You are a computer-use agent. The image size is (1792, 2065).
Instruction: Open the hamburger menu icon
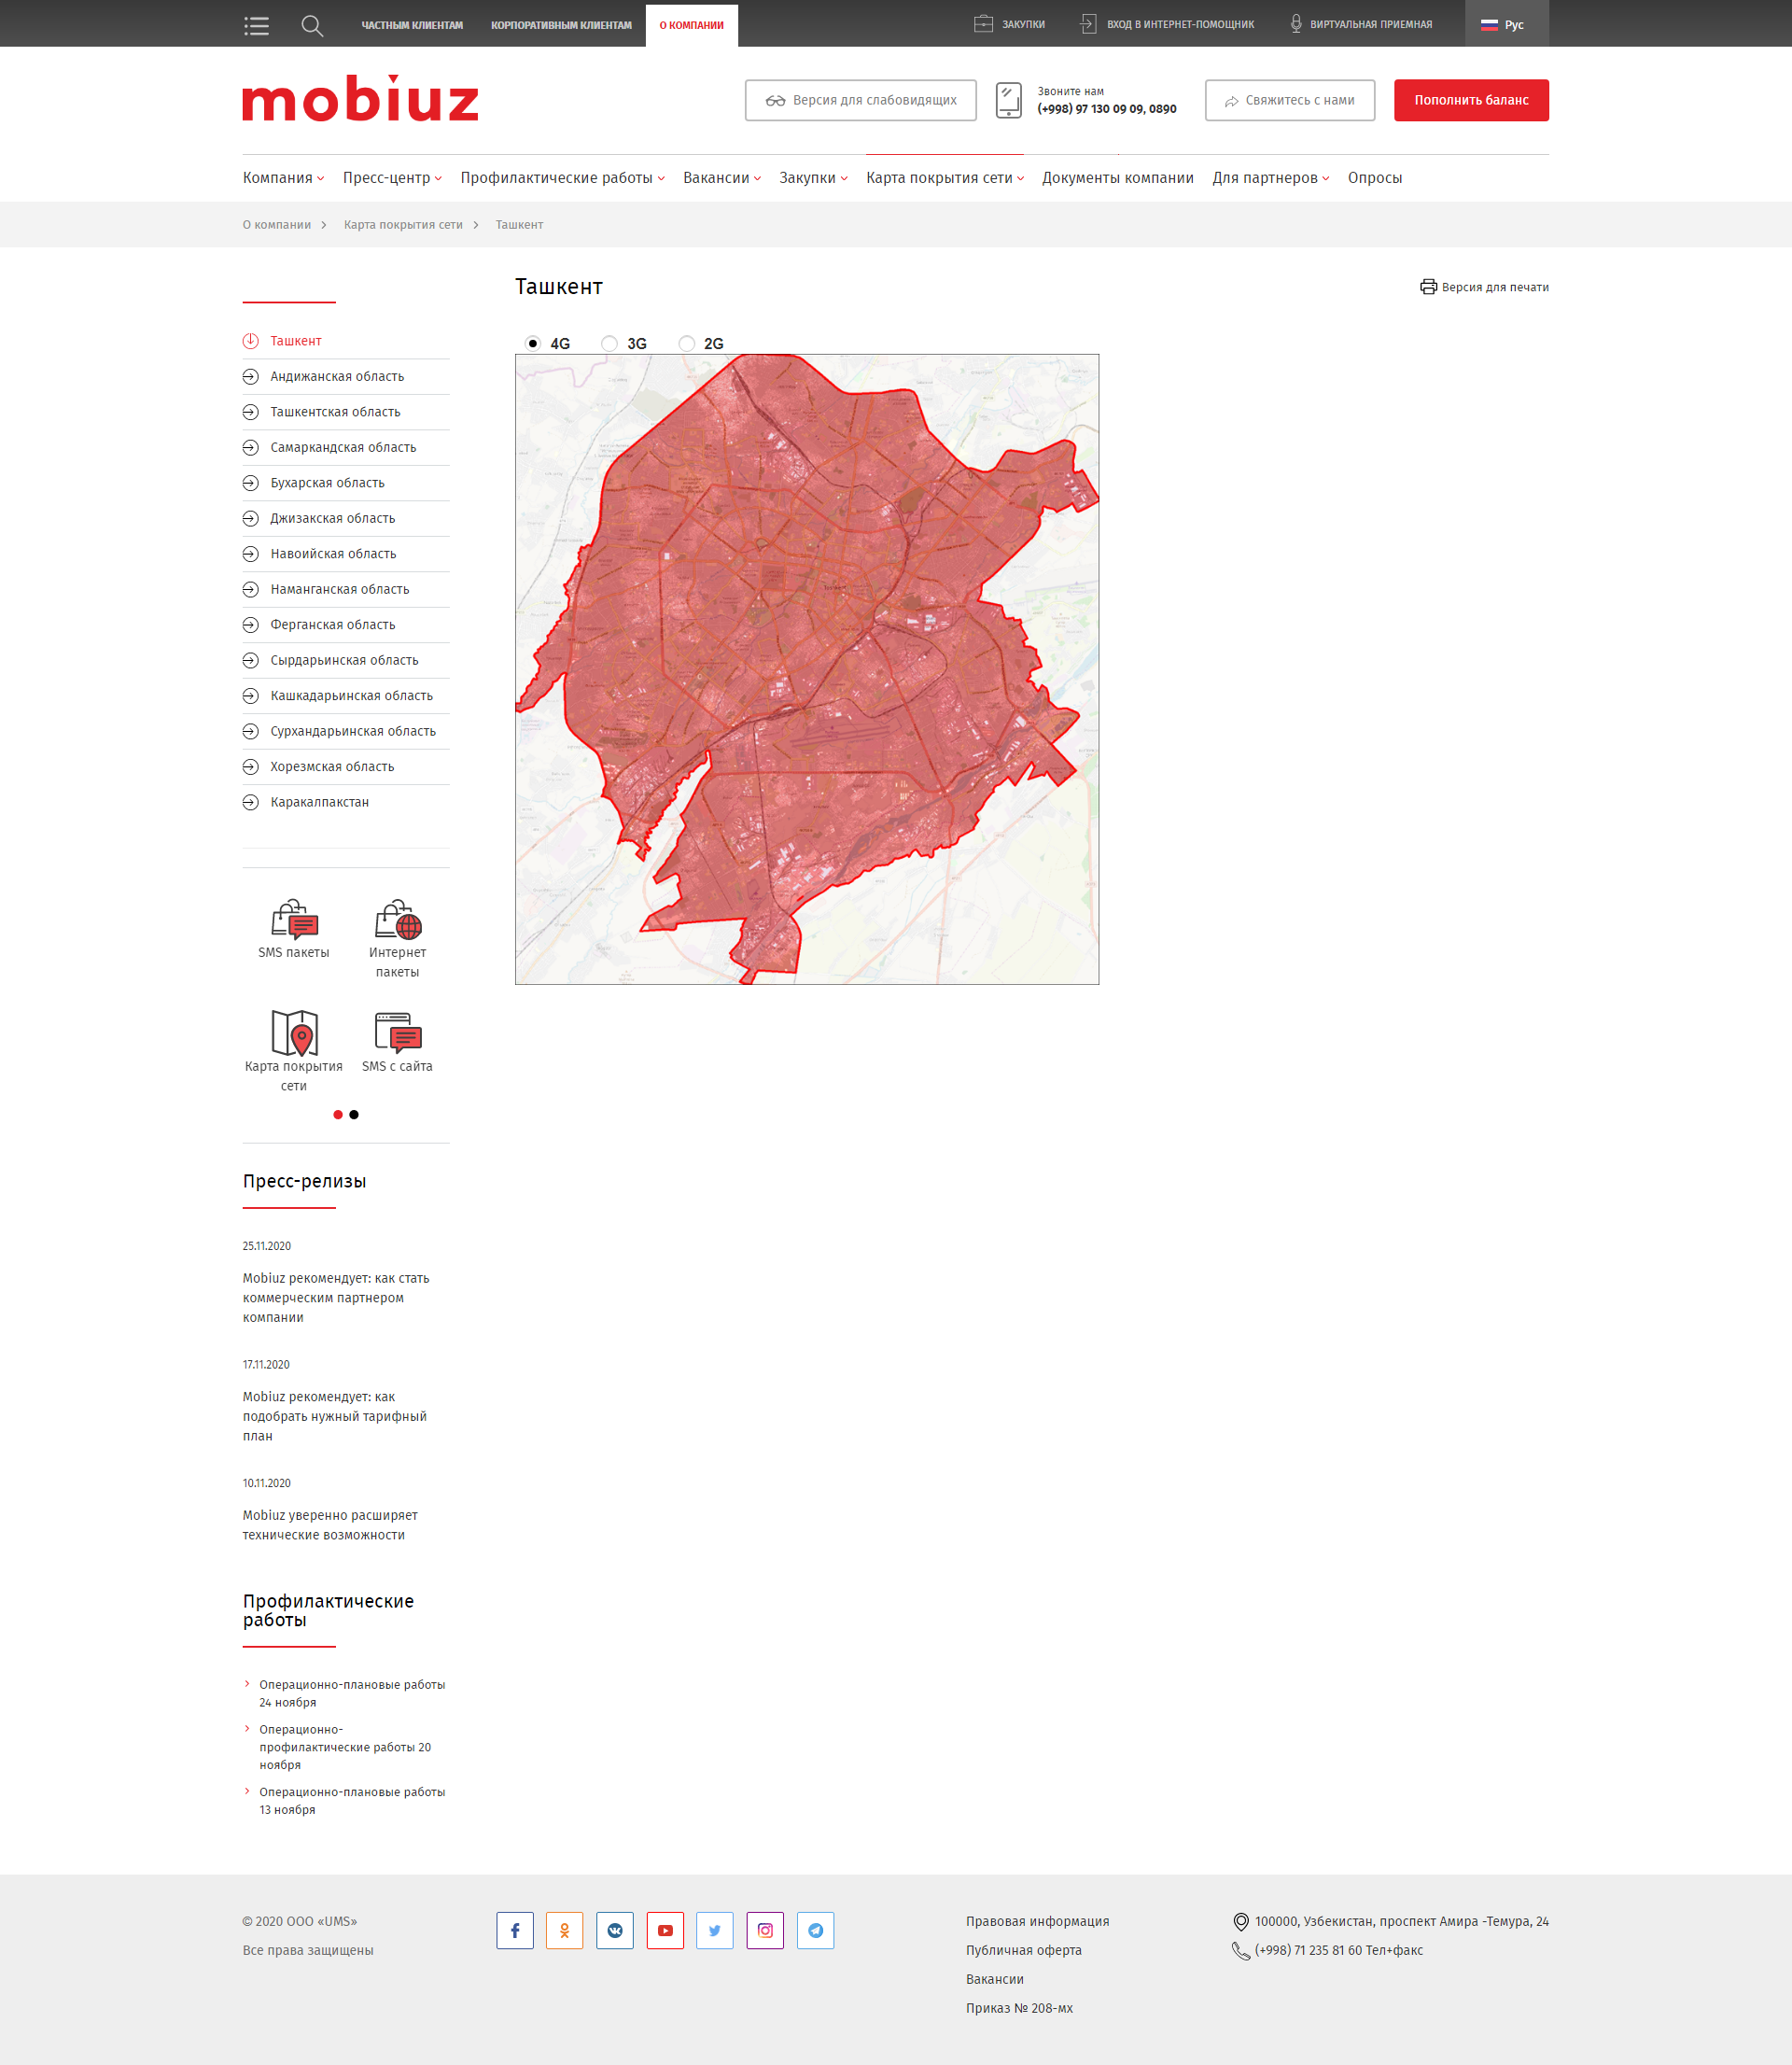click(x=256, y=25)
